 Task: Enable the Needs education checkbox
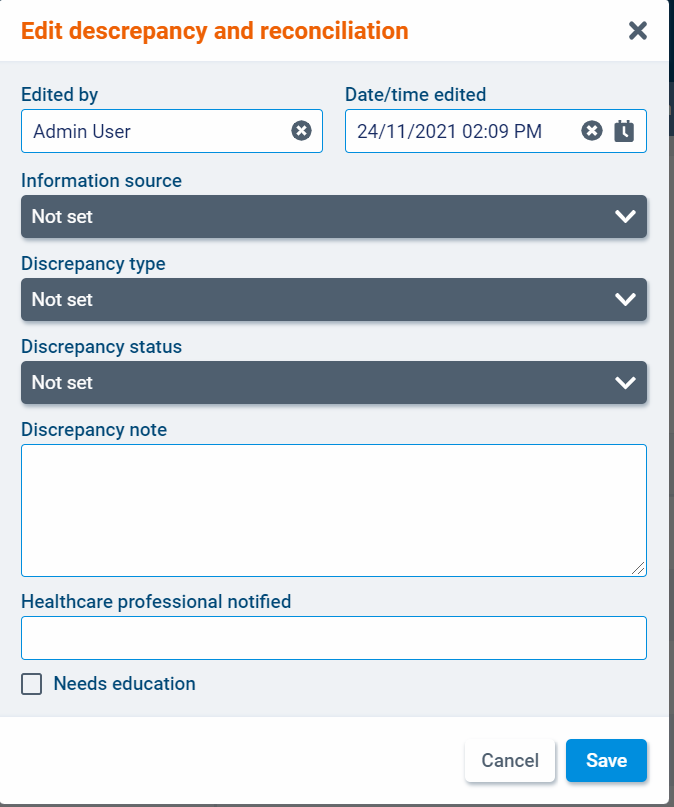tap(32, 684)
